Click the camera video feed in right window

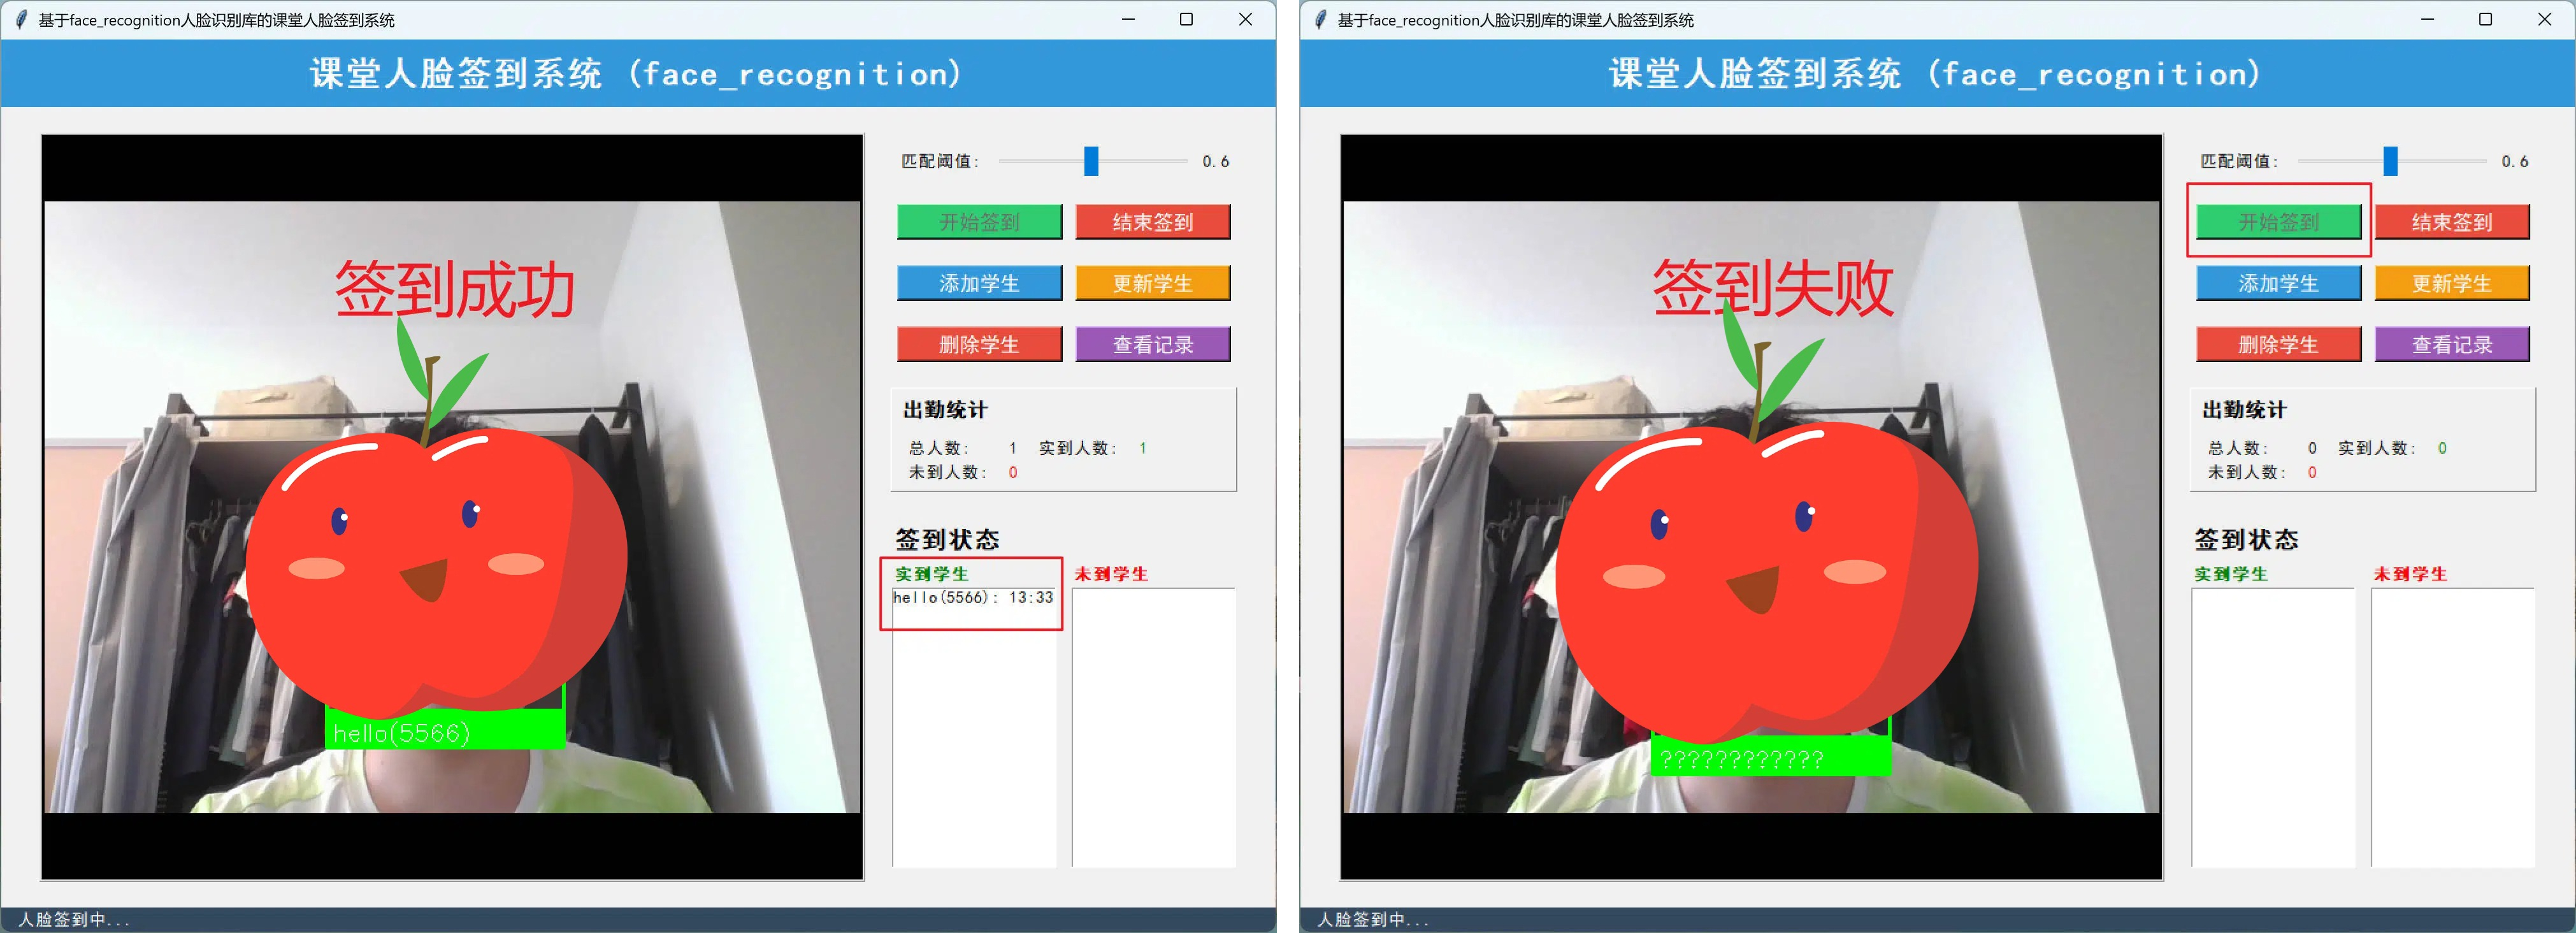click(x=1751, y=507)
